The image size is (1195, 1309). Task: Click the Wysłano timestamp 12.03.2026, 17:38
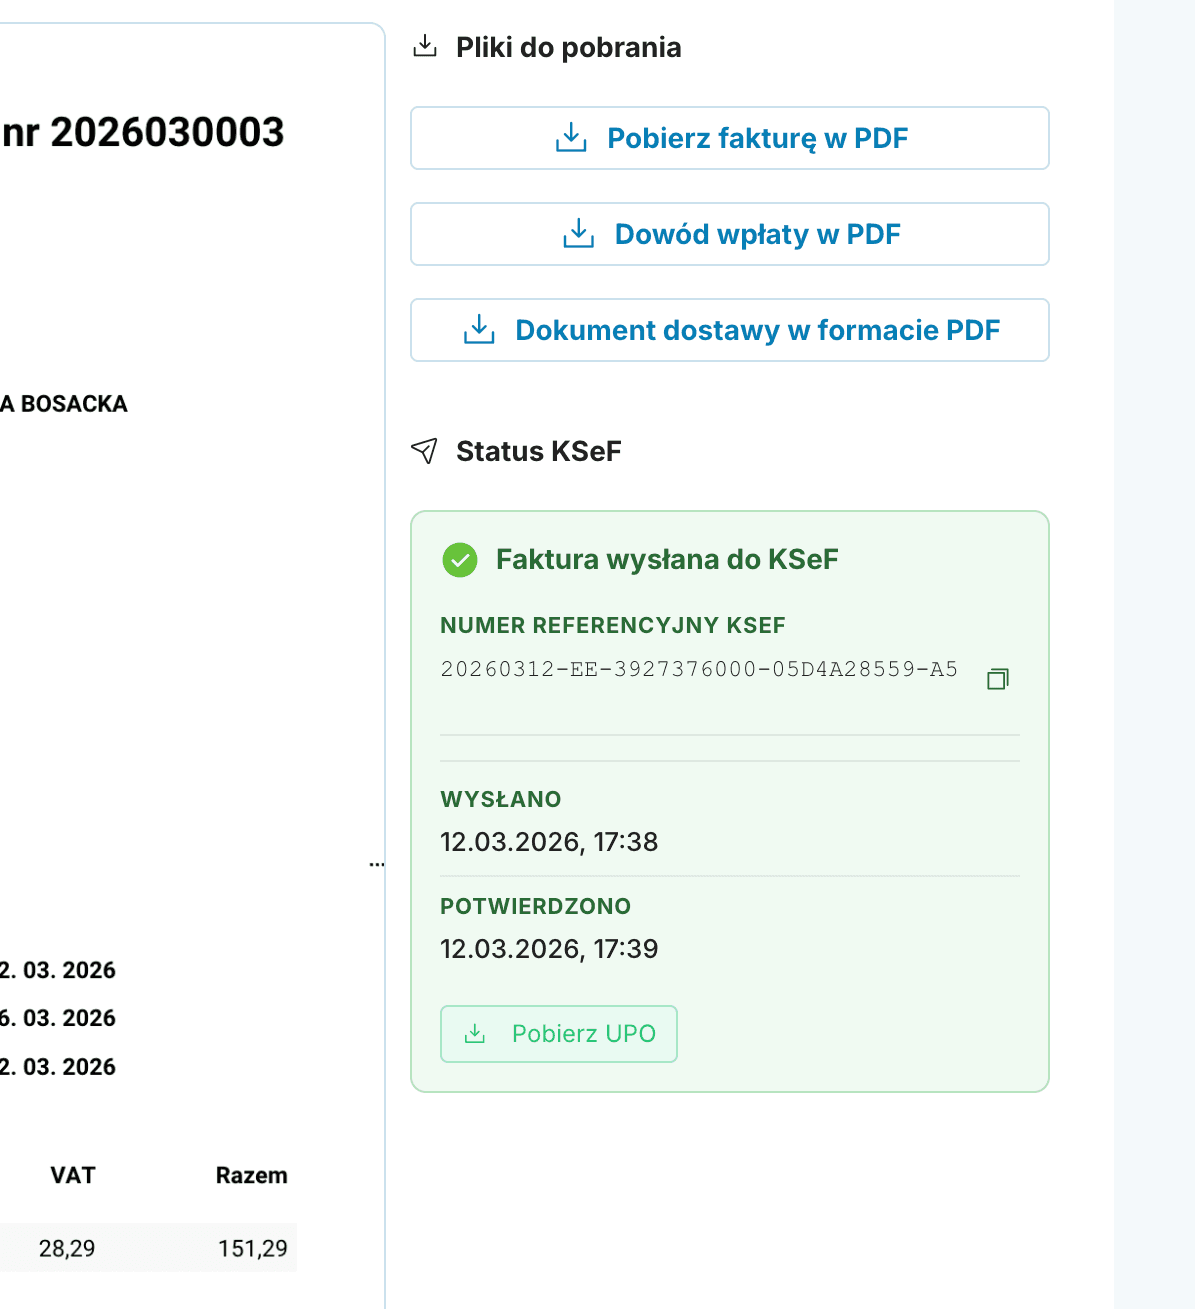click(549, 842)
